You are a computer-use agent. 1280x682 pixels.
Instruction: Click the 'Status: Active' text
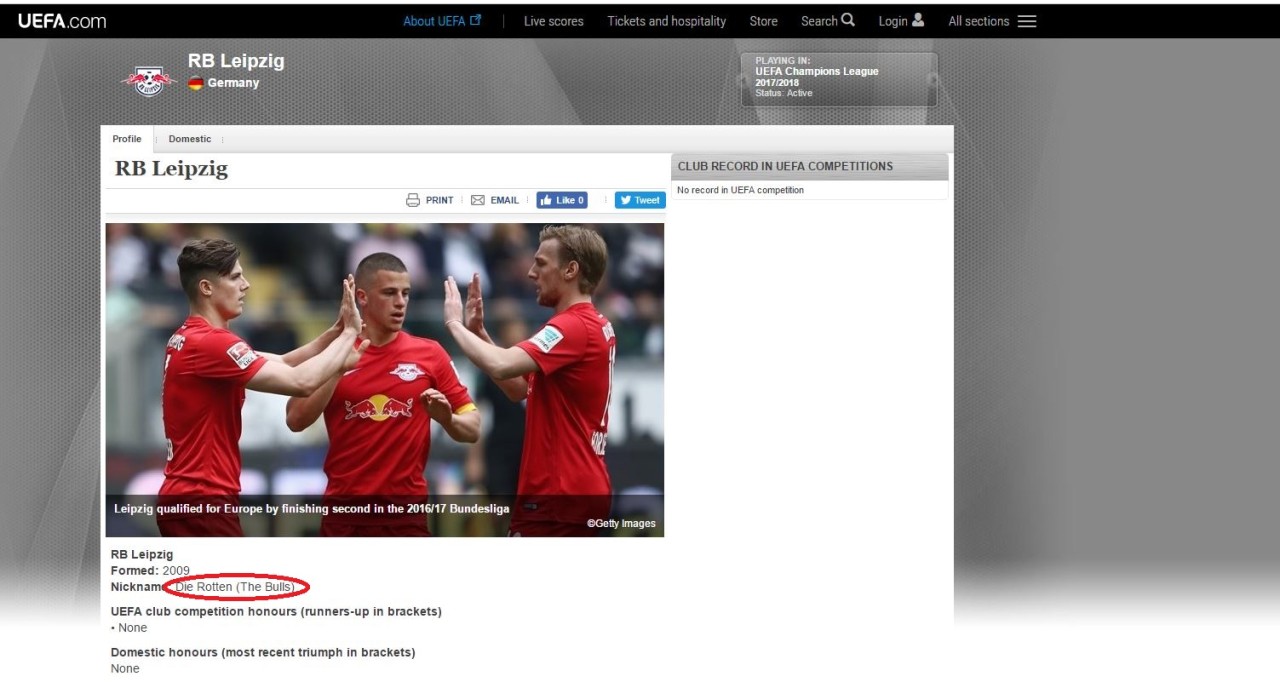784,93
